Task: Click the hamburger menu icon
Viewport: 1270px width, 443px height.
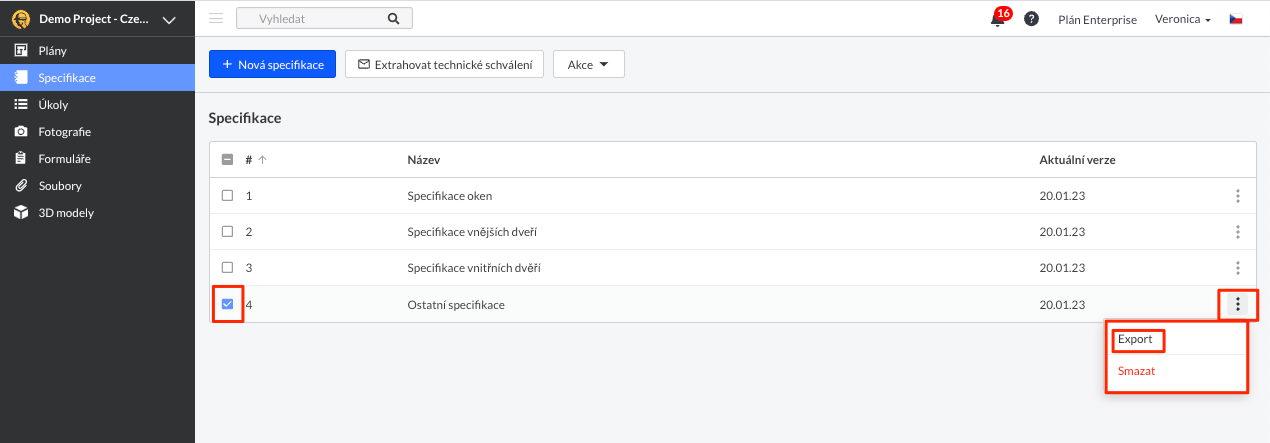Action: 216,18
